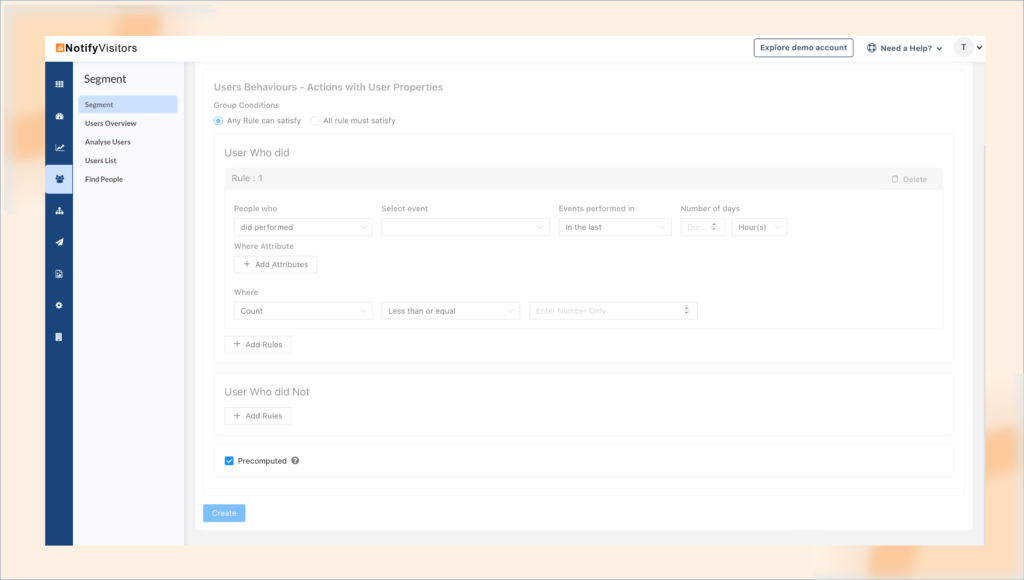The width and height of the screenshot is (1024, 580).
Task: Click Explore demo account button
Action: pos(803,48)
